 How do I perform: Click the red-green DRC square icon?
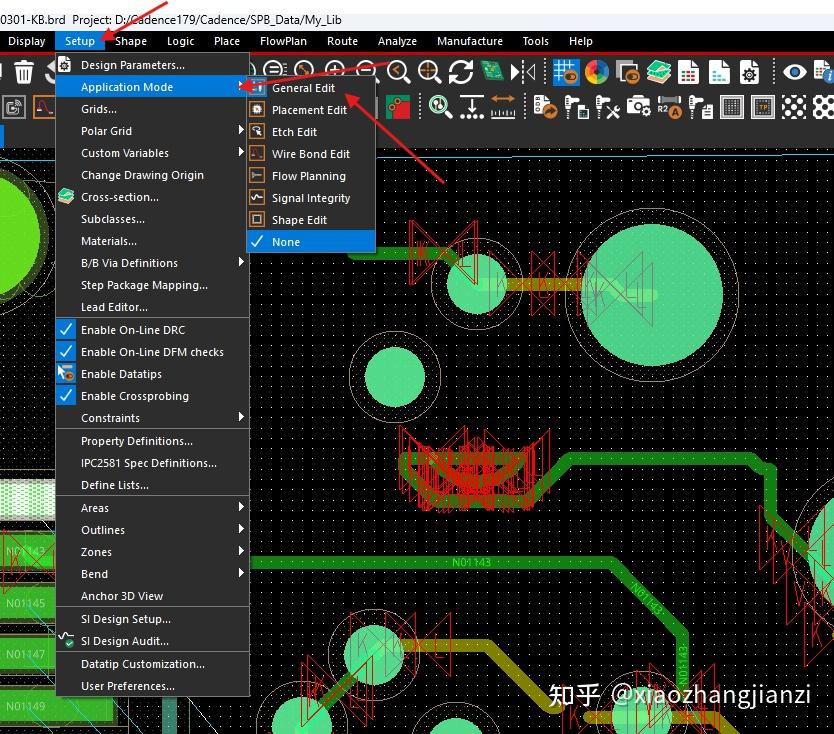398,107
